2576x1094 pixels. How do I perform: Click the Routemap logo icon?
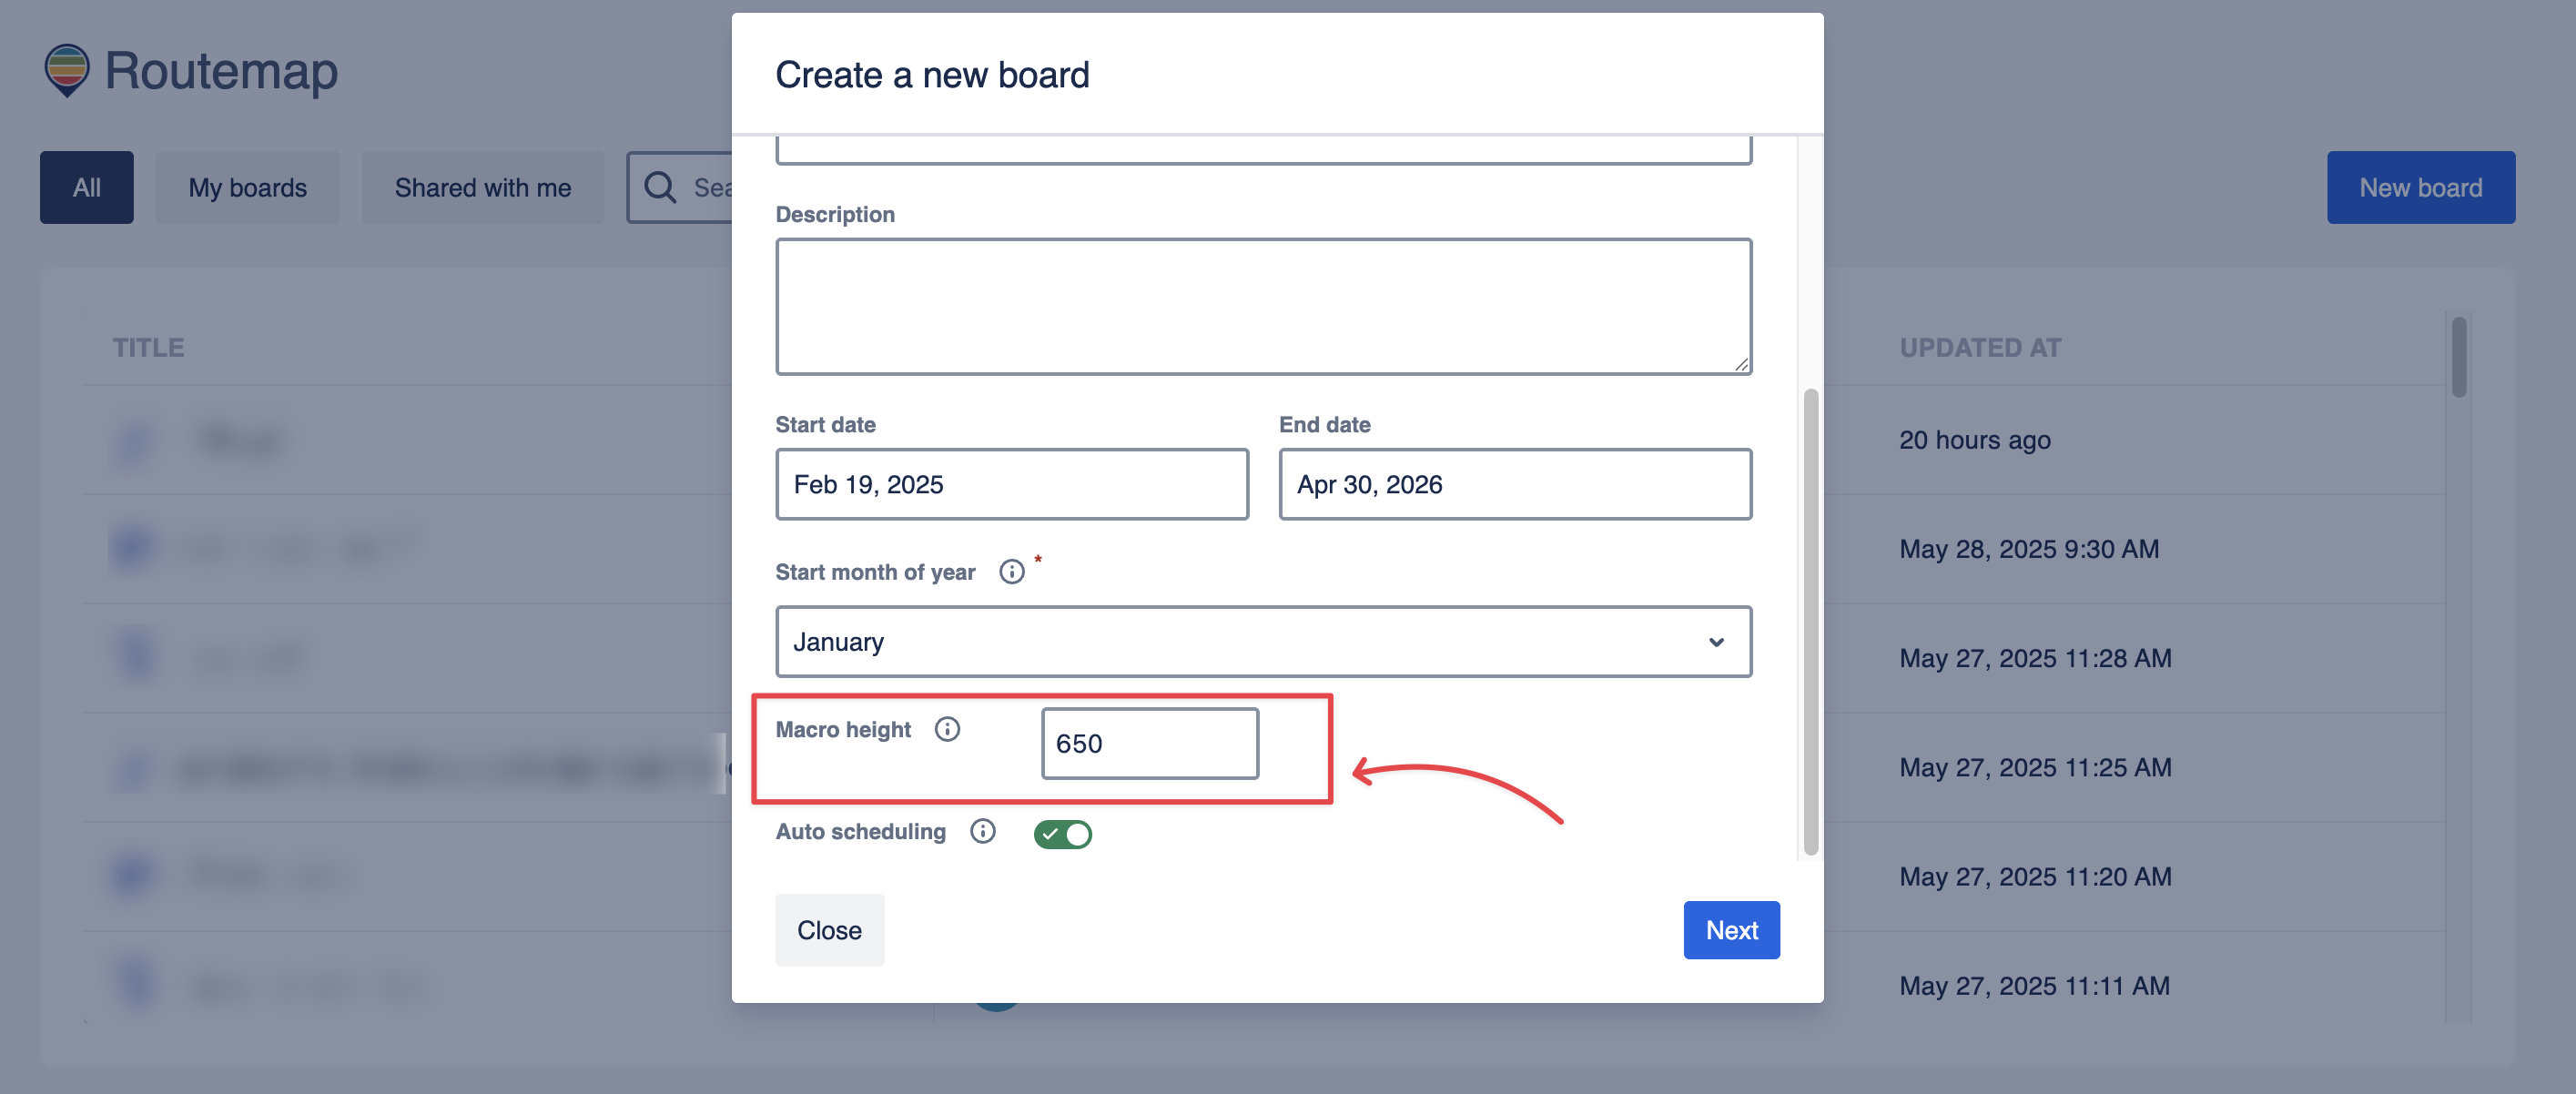(x=67, y=70)
